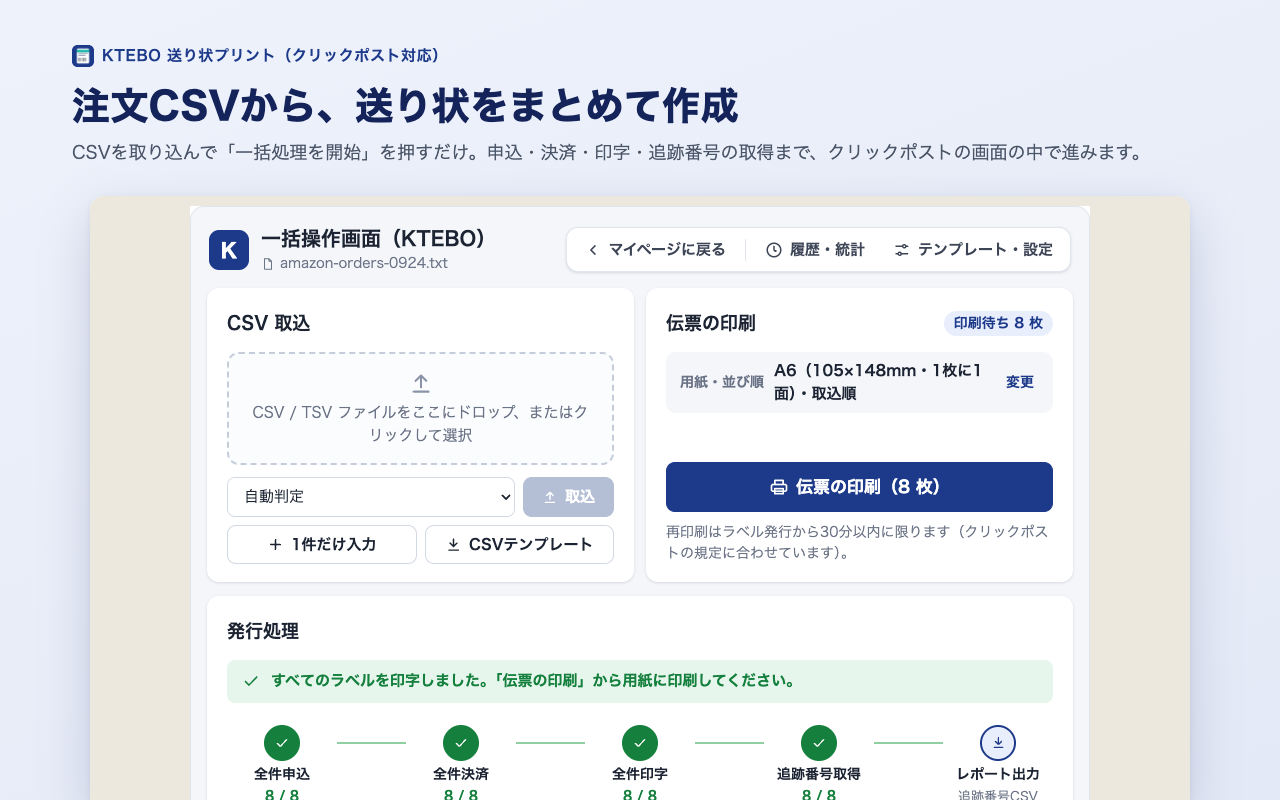Screen dimensions: 1280x800
Task: Click the KTEBO app logo icon at the top
Action: tap(83, 56)
